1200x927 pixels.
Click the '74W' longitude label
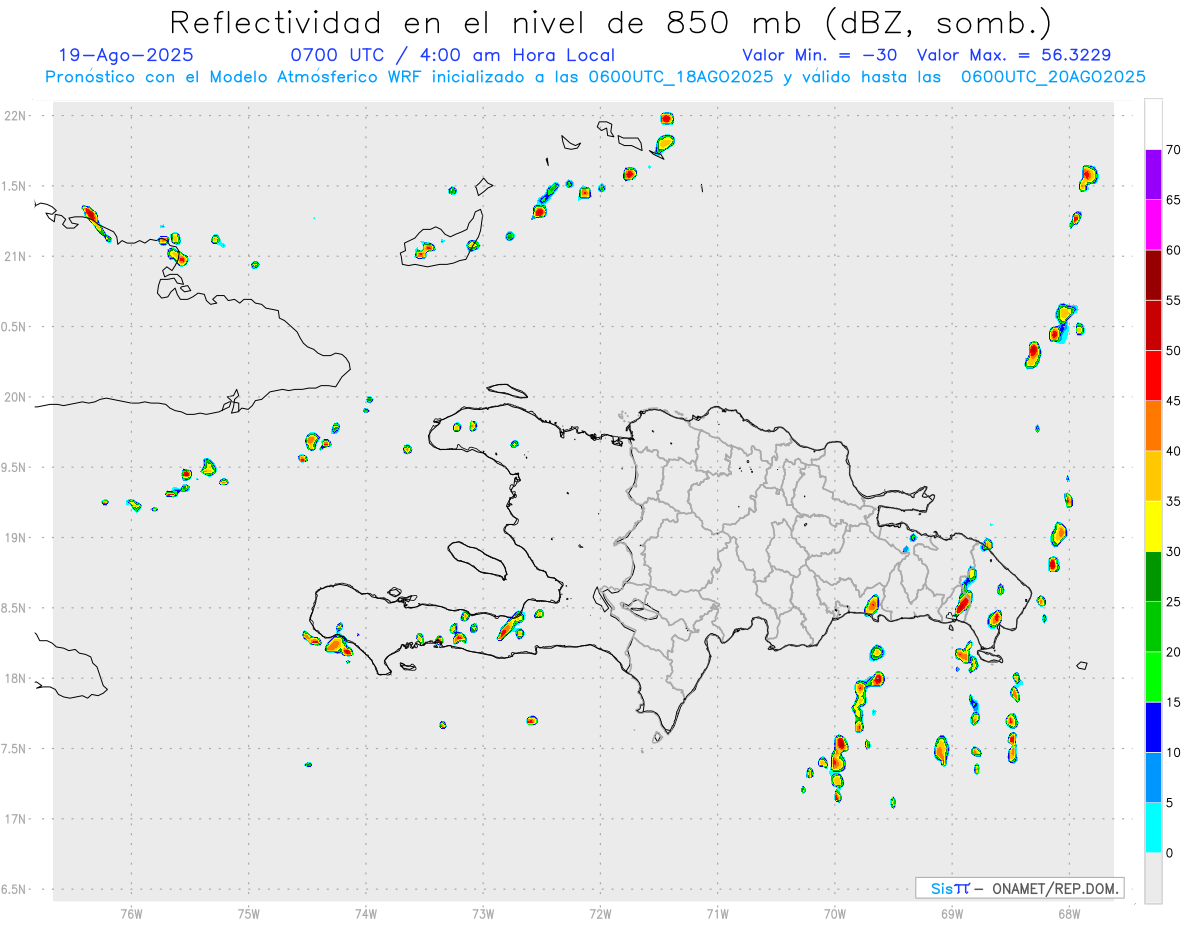366,913
